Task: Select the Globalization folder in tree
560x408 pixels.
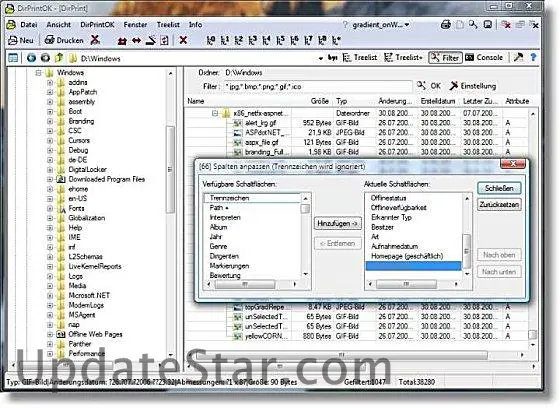Action: pos(87,218)
